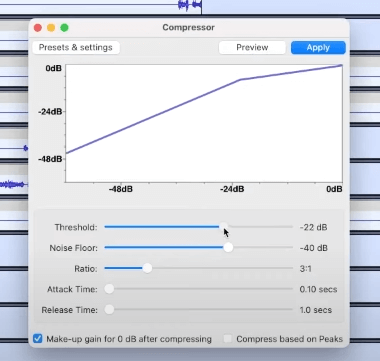Enable Compress based on Peaks checkbox
Viewport: 380px width, 361px height.
tap(228, 339)
